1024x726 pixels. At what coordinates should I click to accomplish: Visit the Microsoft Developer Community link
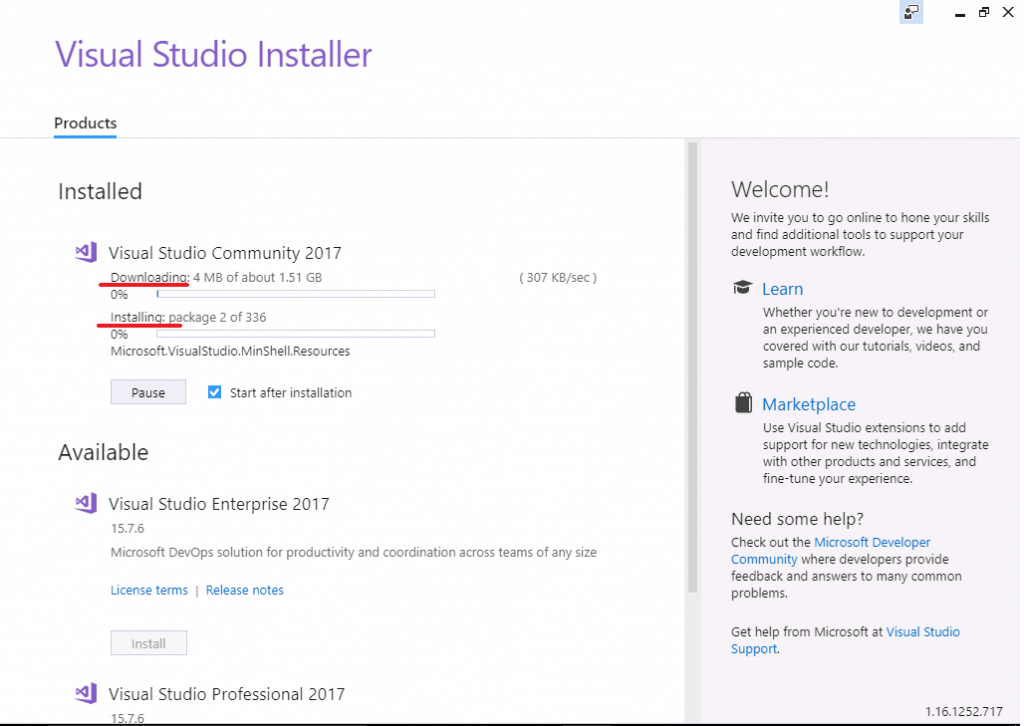click(x=872, y=541)
